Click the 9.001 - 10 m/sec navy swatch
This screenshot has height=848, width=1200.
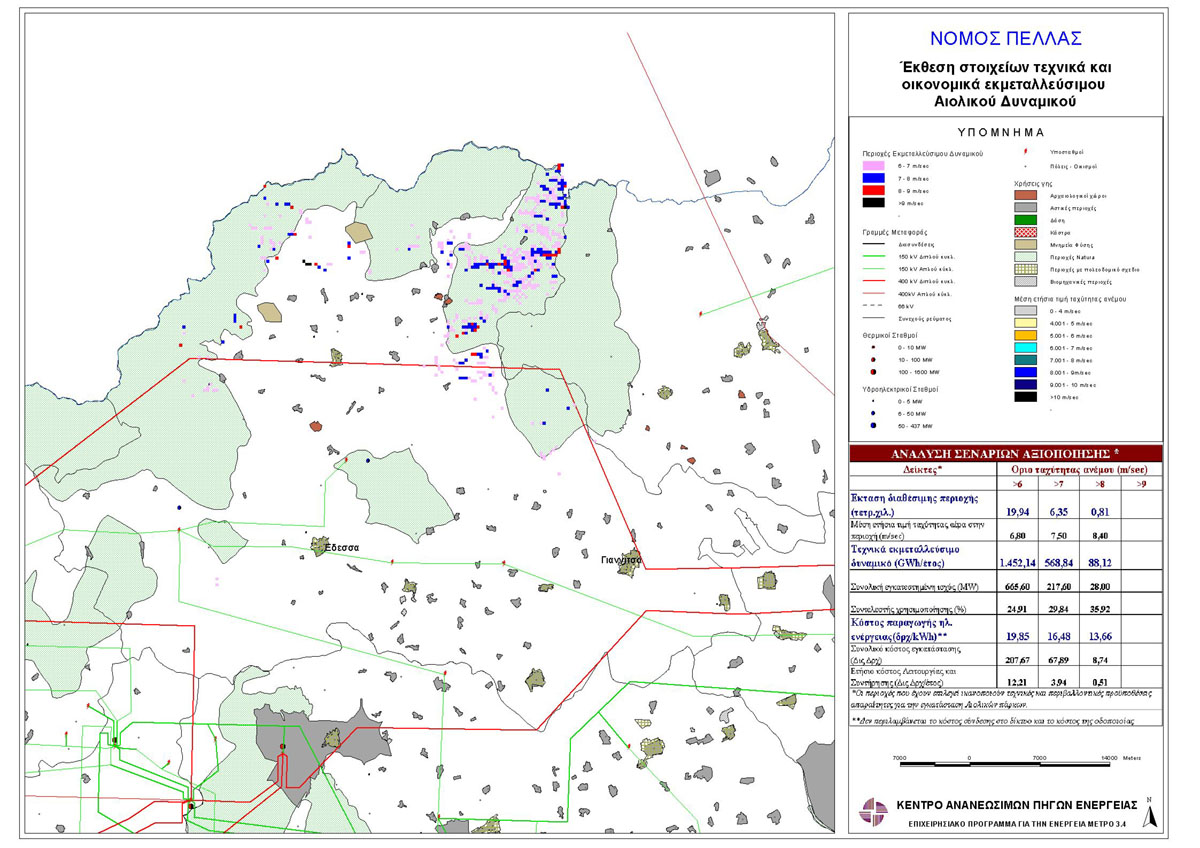(1025, 384)
